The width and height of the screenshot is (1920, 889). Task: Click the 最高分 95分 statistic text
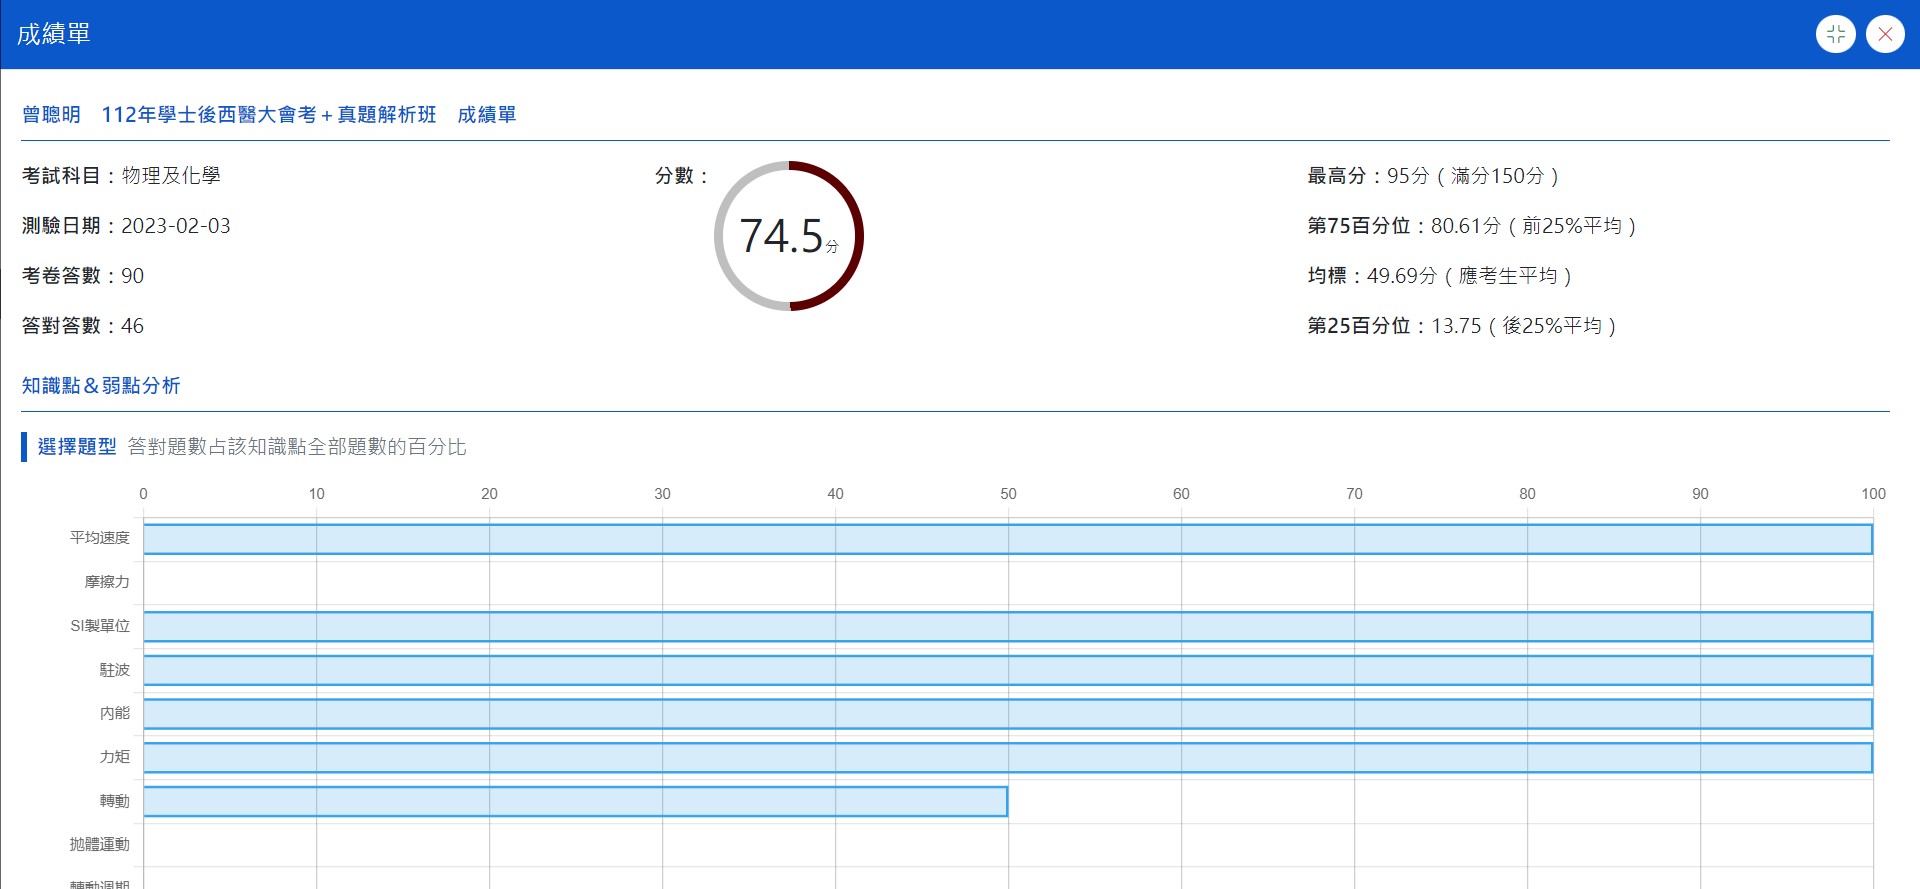[x=1433, y=176]
